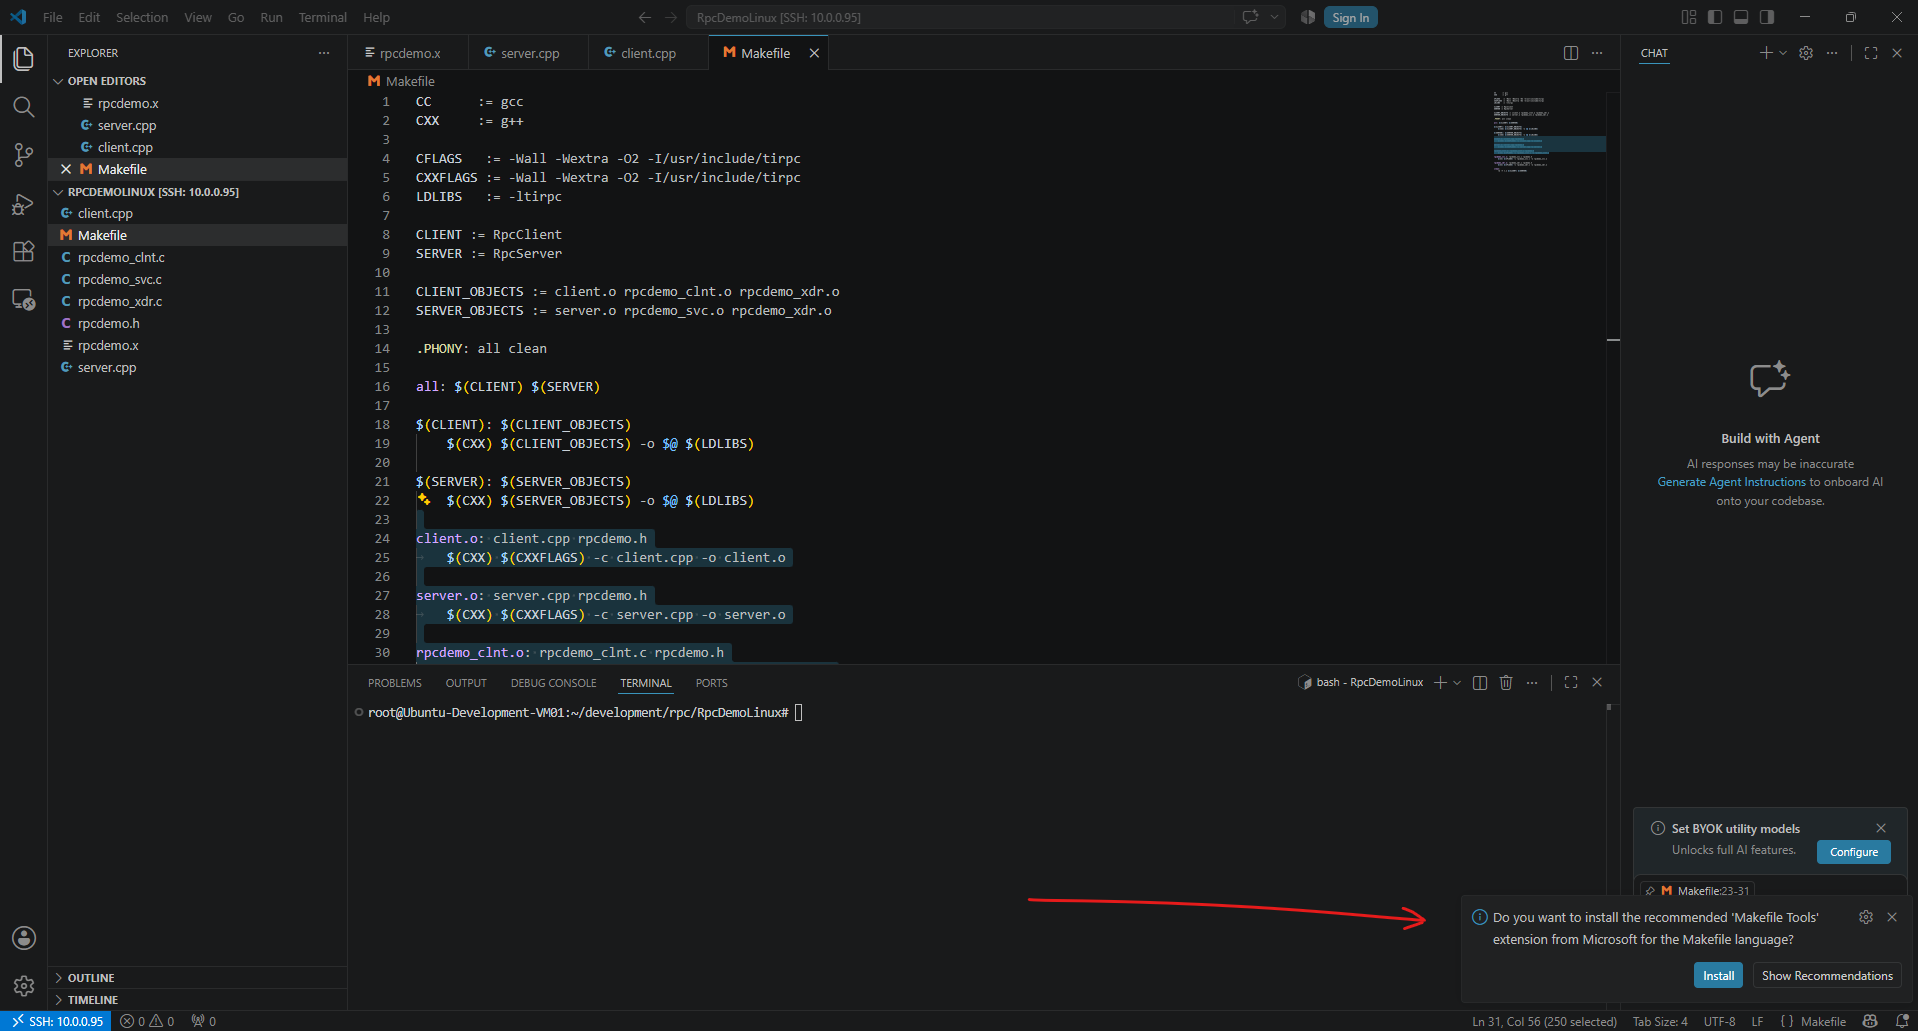Switch to the Debug Console tab
Screen dimensions: 1918x1031
pyautogui.click(x=553, y=683)
